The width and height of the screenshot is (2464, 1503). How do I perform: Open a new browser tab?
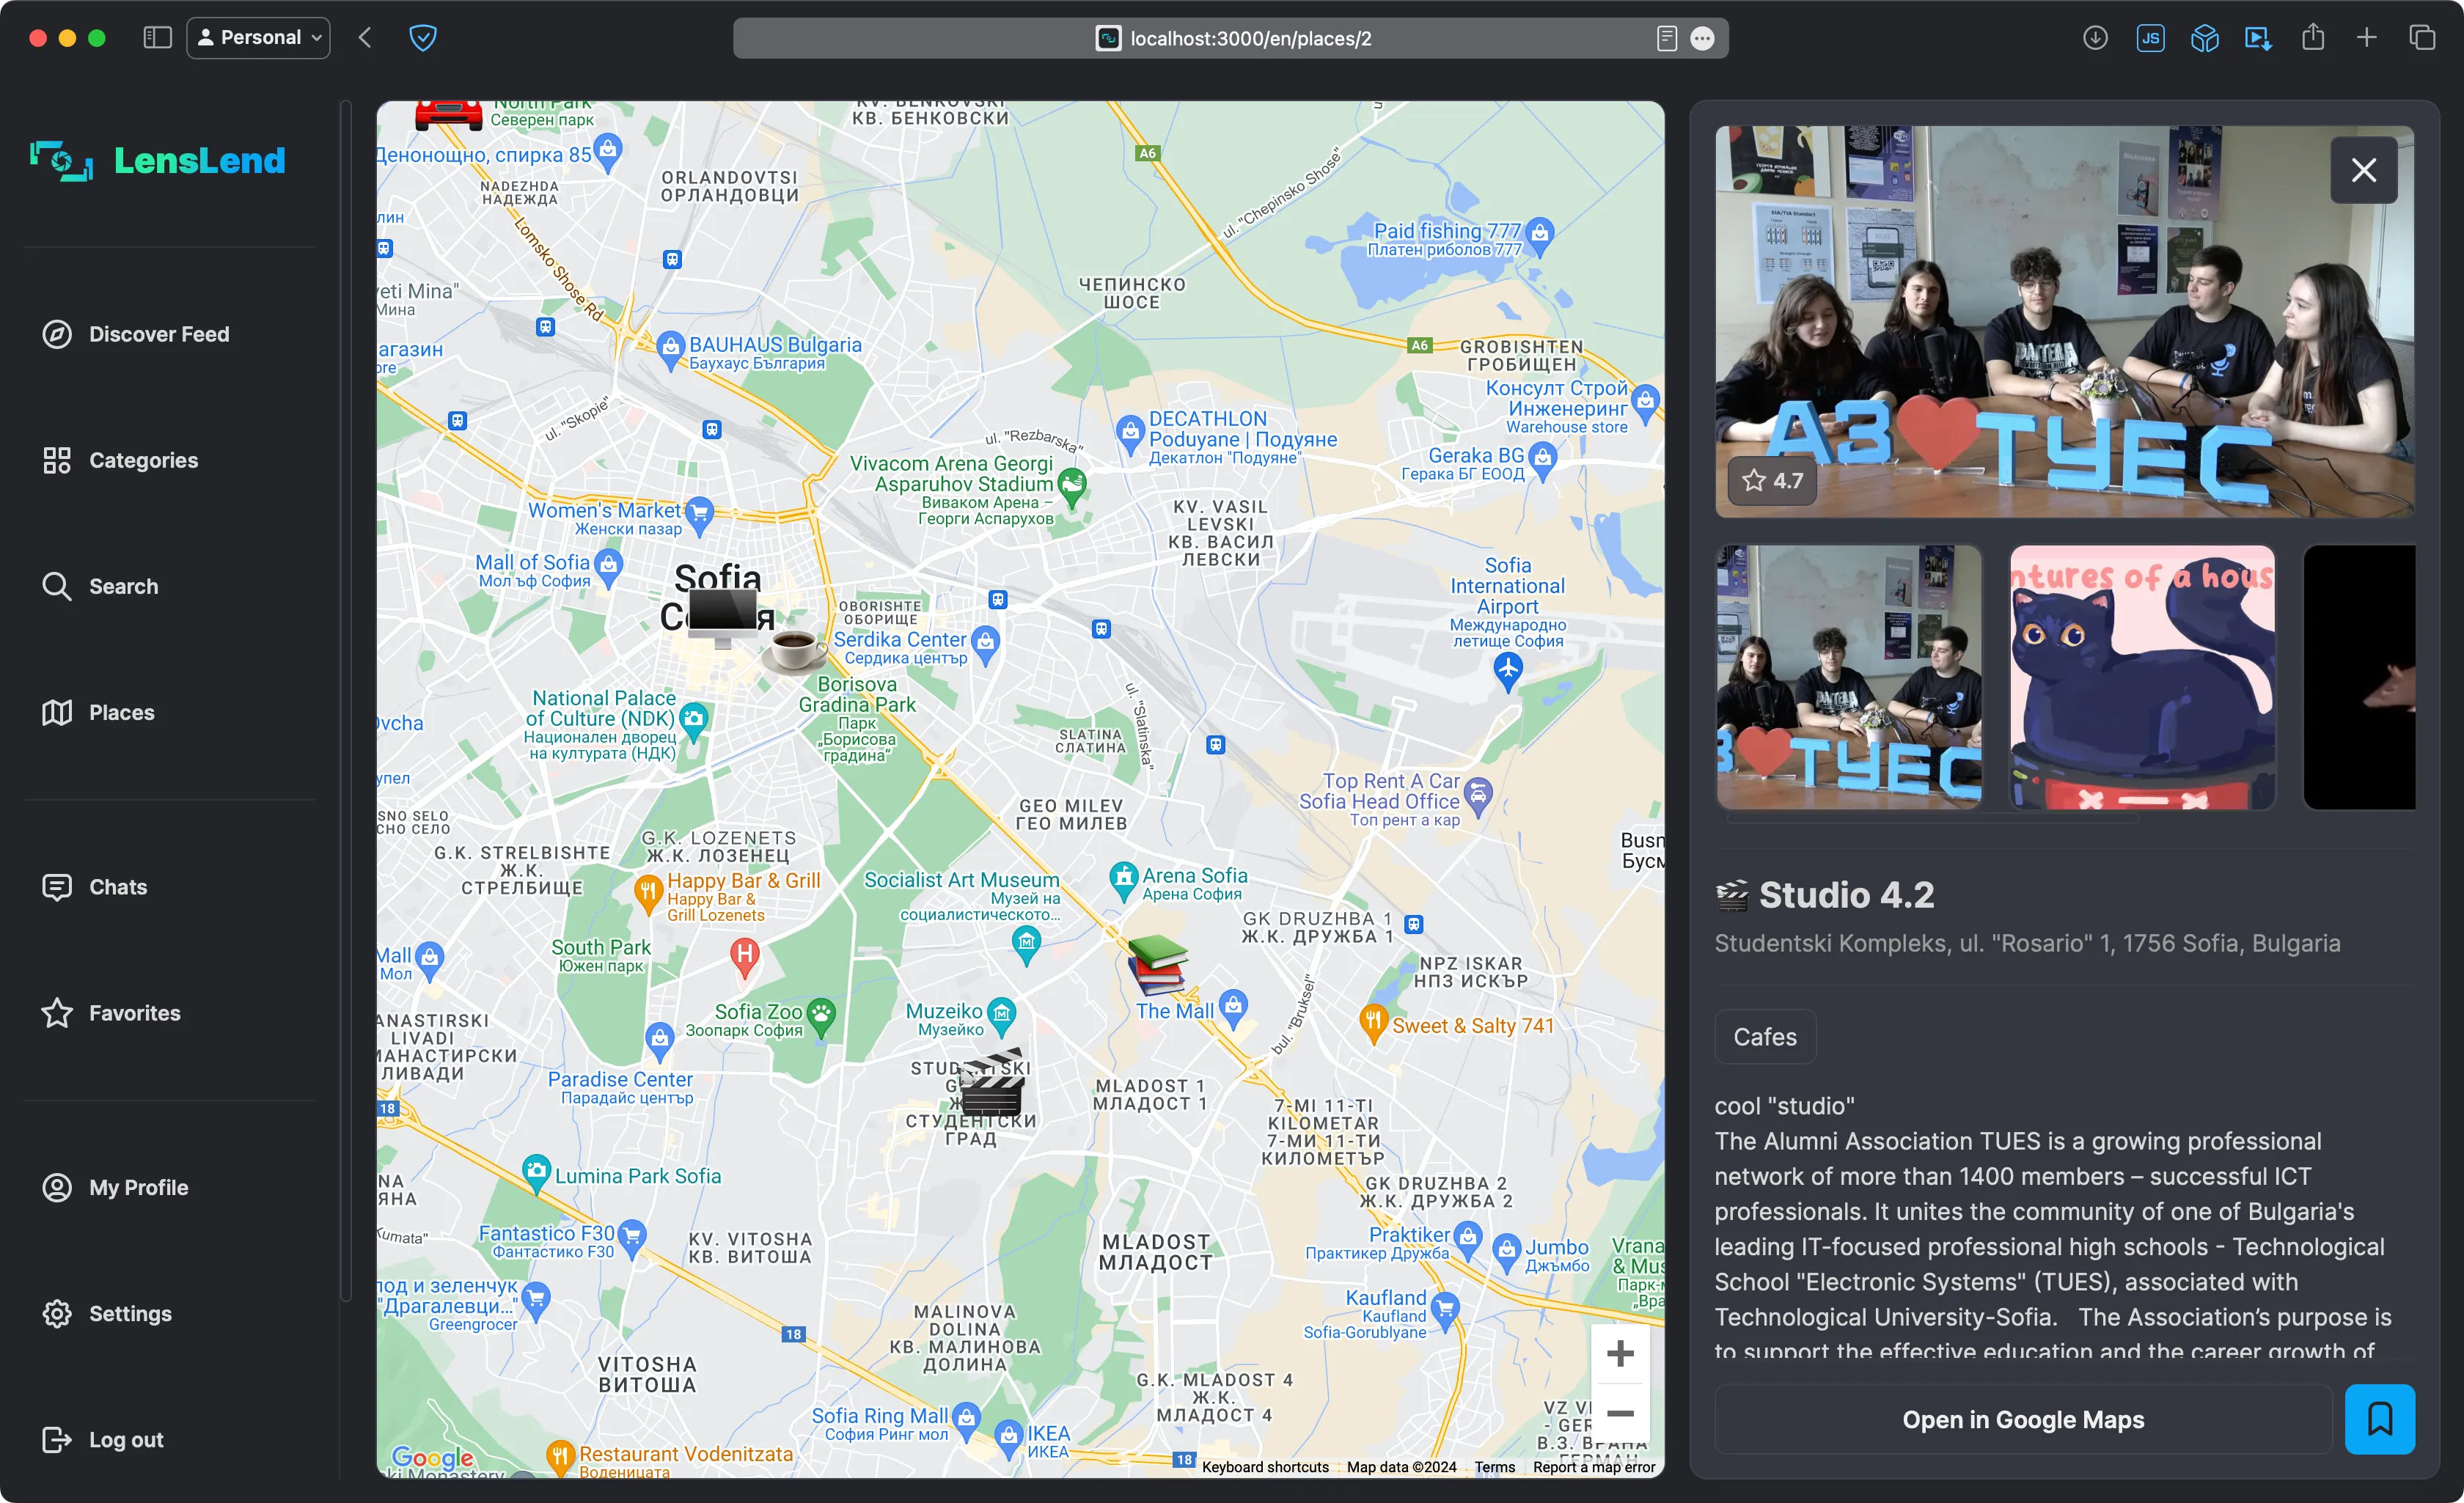click(2366, 38)
